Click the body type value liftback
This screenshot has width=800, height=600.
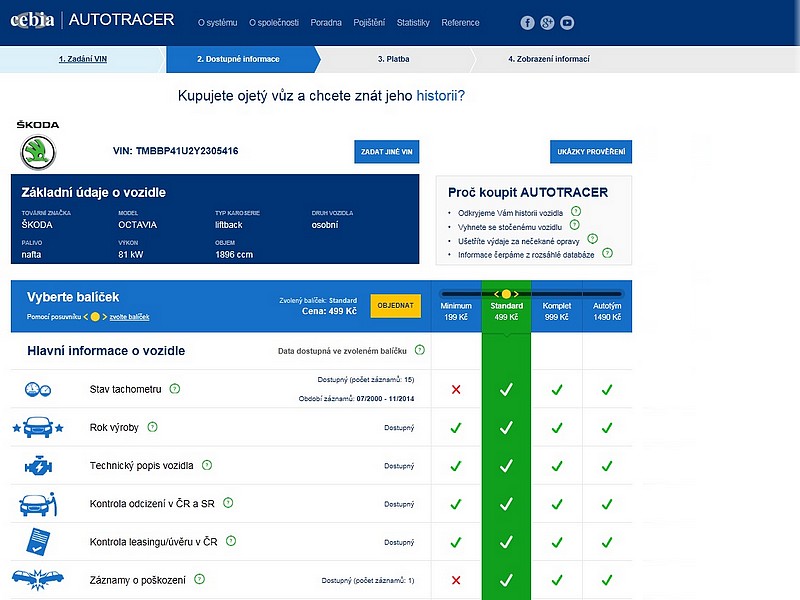tap(229, 225)
